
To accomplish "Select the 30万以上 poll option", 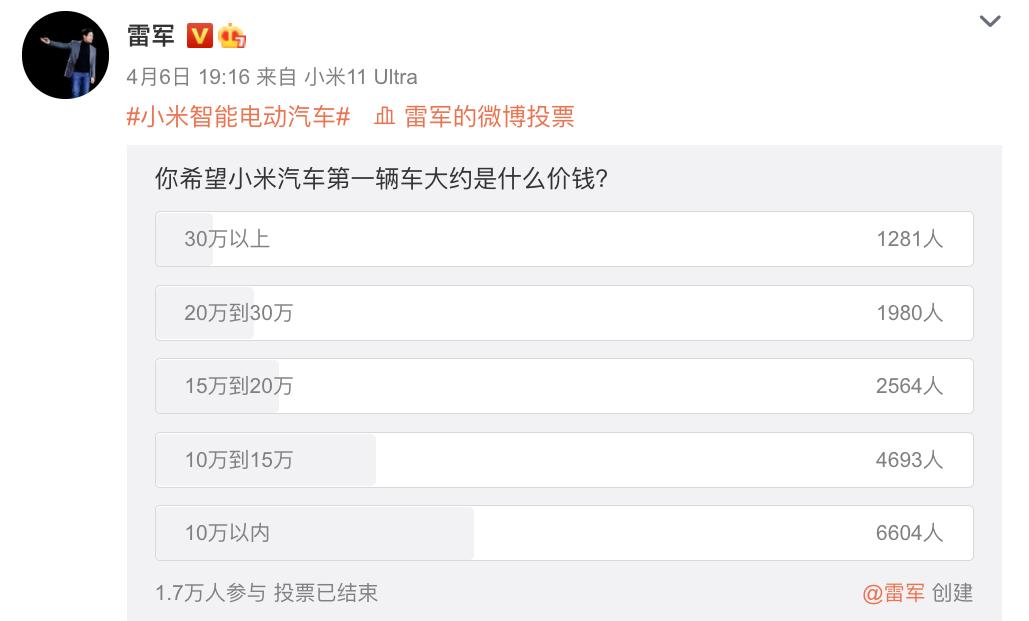I will [564, 239].
